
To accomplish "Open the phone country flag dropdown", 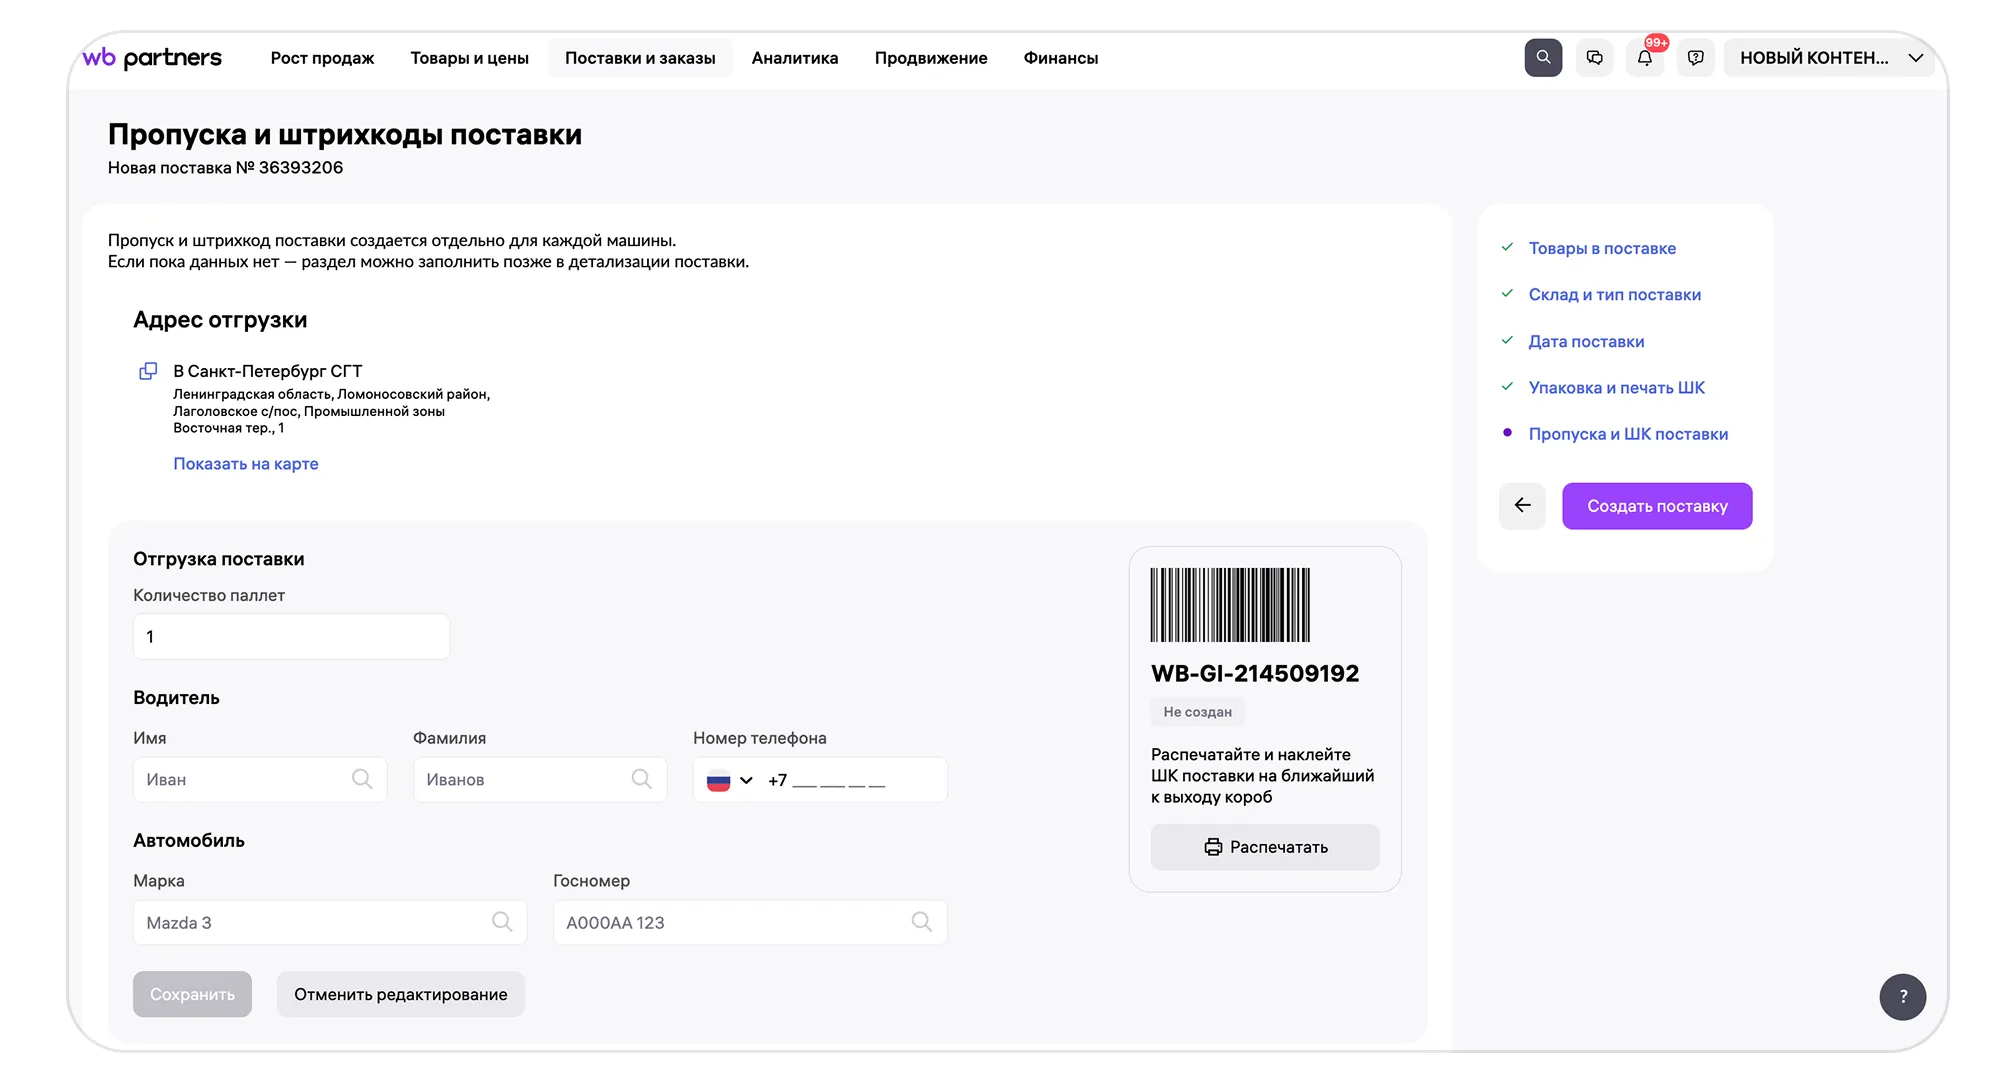I will click(x=730, y=781).
